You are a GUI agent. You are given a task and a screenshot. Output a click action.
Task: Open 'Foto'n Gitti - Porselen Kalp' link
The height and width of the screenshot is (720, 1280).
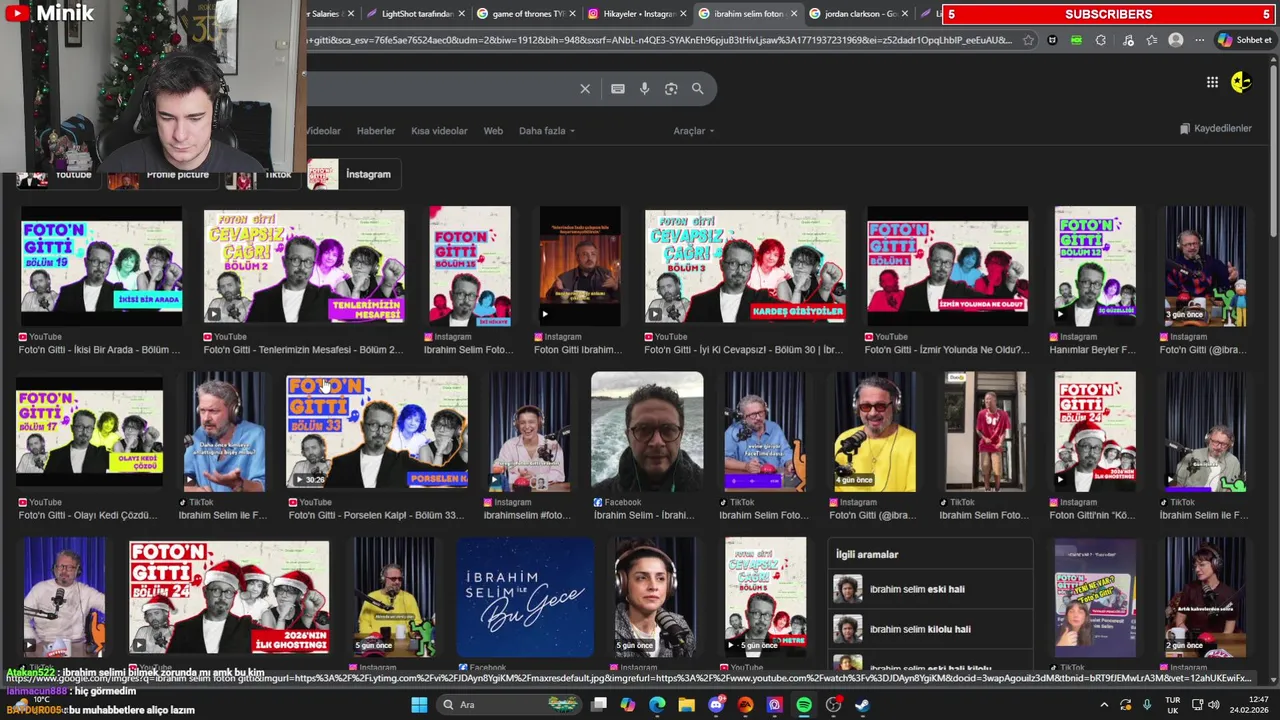(x=376, y=515)
